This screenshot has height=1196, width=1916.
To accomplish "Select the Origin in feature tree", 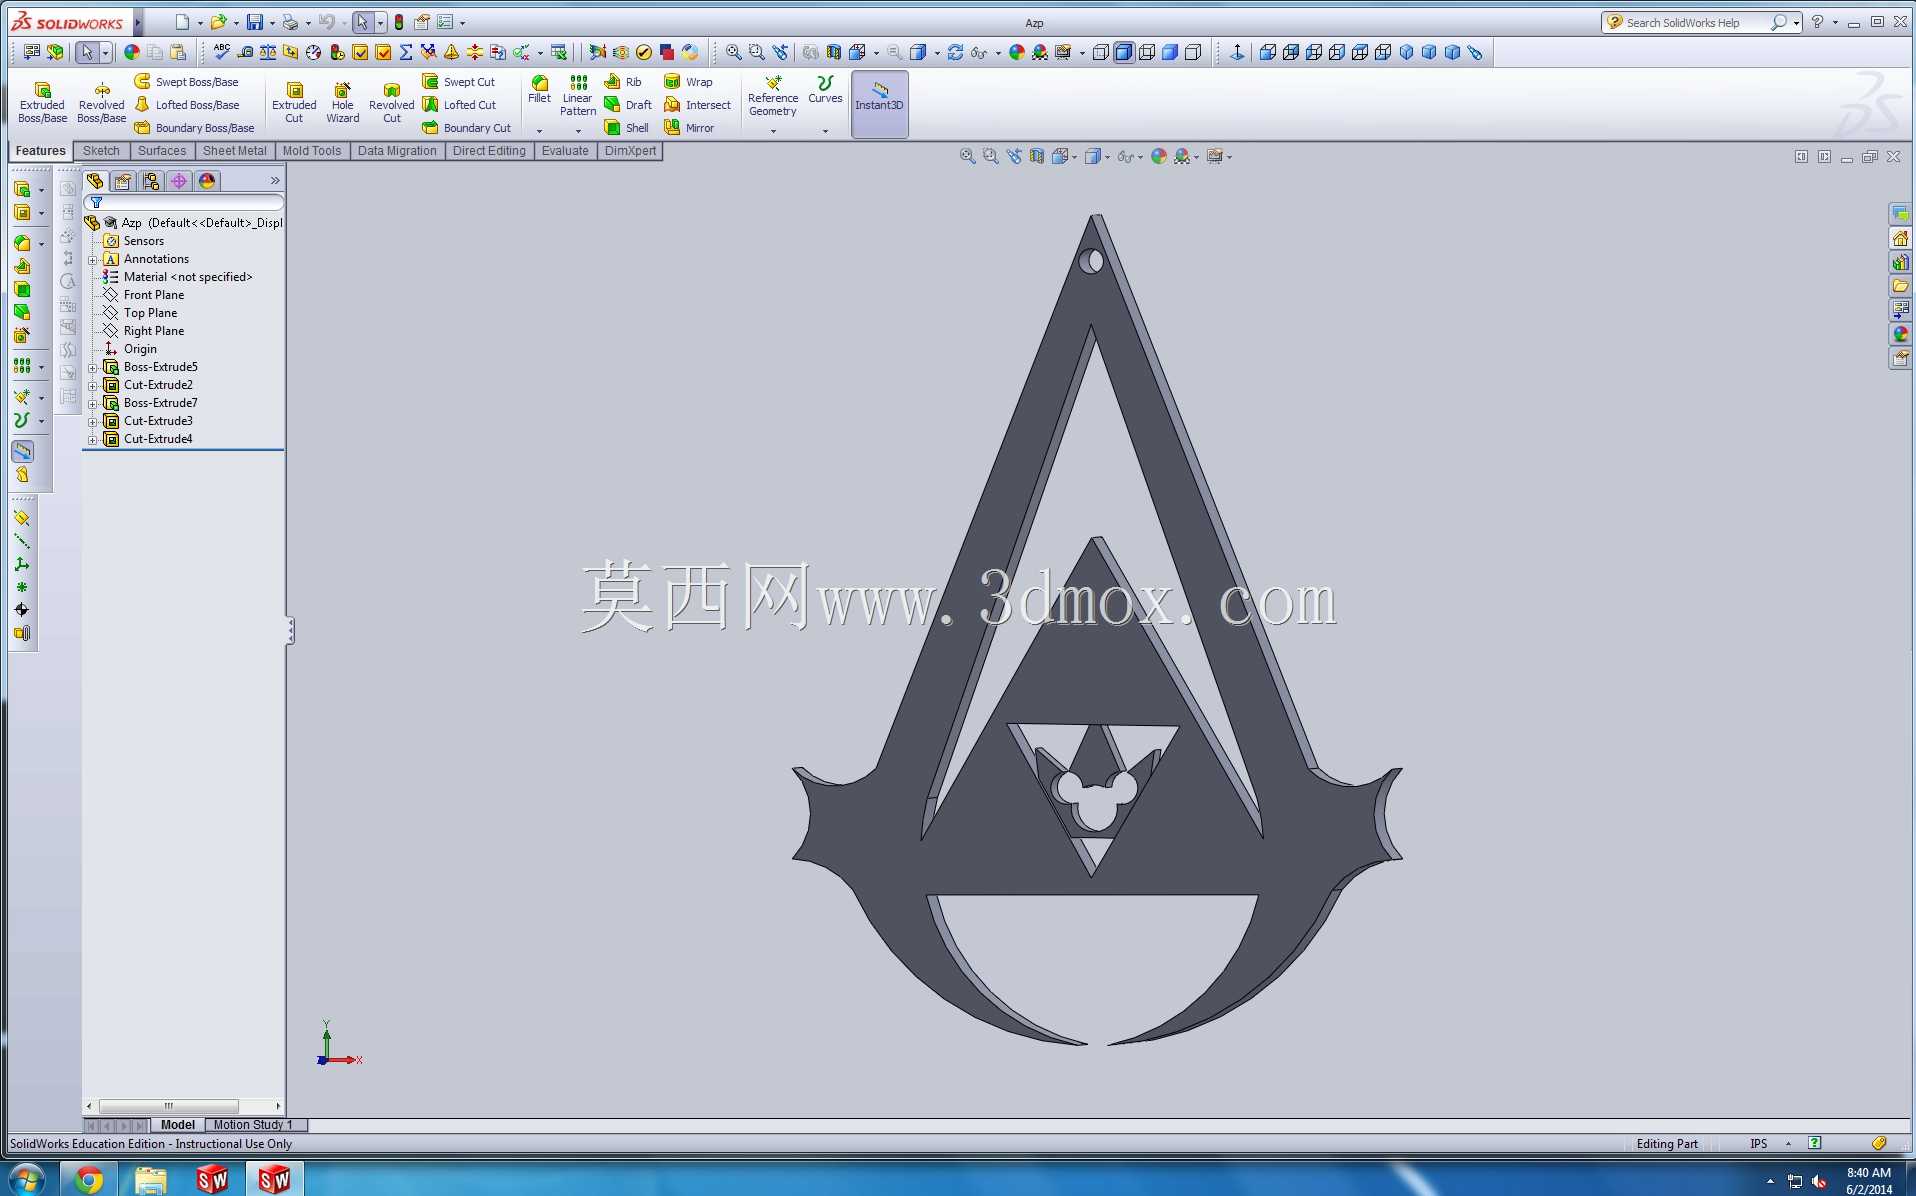I will click(x=130, y=349).
